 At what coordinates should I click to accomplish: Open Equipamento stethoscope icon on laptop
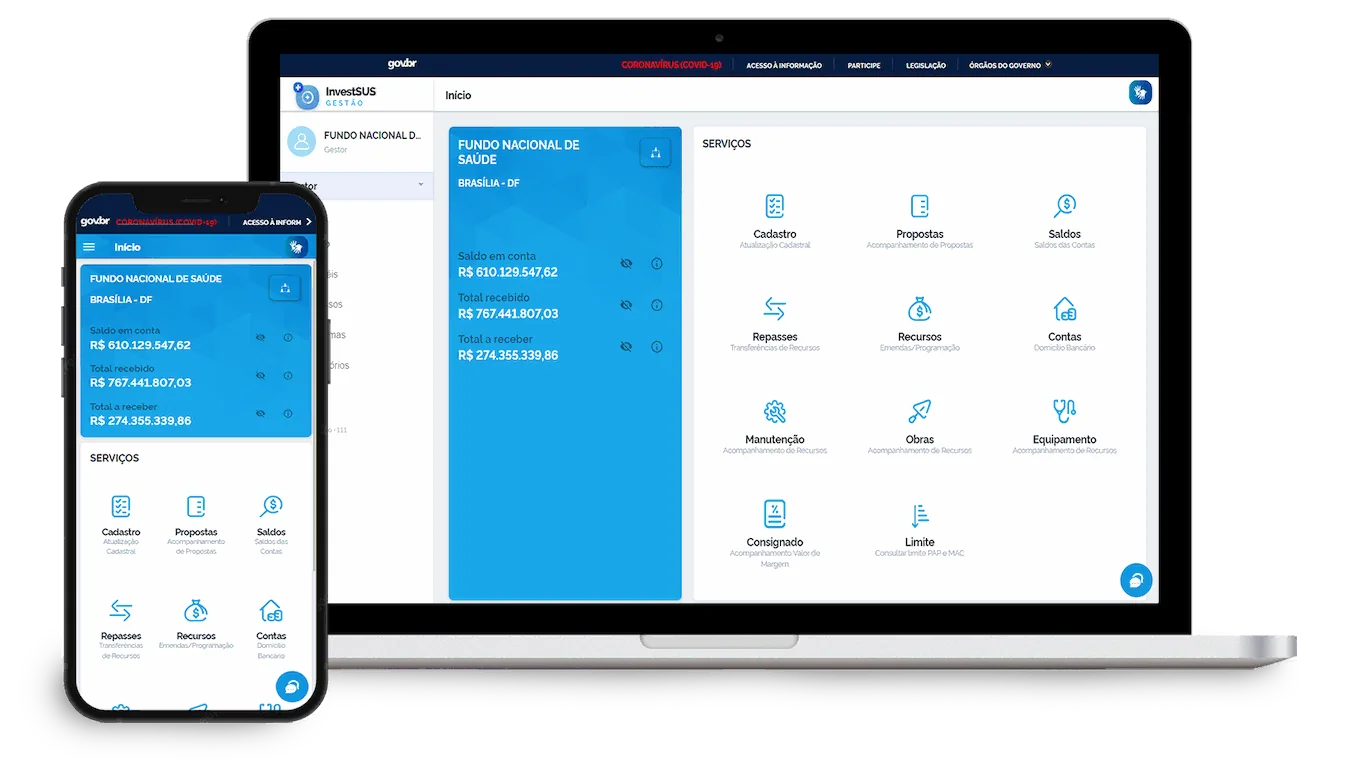(1064, 412)
